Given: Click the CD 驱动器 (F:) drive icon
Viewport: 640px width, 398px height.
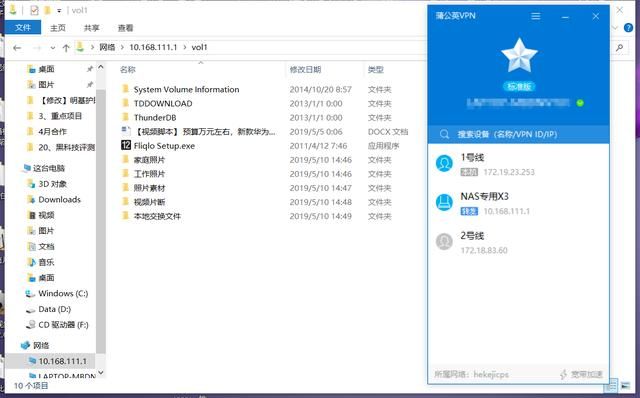Looking at the screenshot, I should coord(30,325).
